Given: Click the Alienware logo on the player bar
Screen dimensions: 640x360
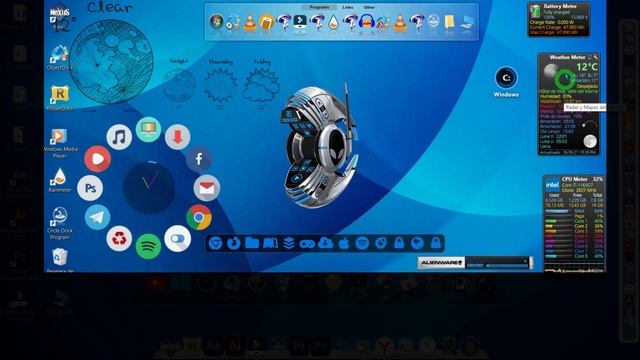Looking at the screenshot, I should (x=441, y=262).
